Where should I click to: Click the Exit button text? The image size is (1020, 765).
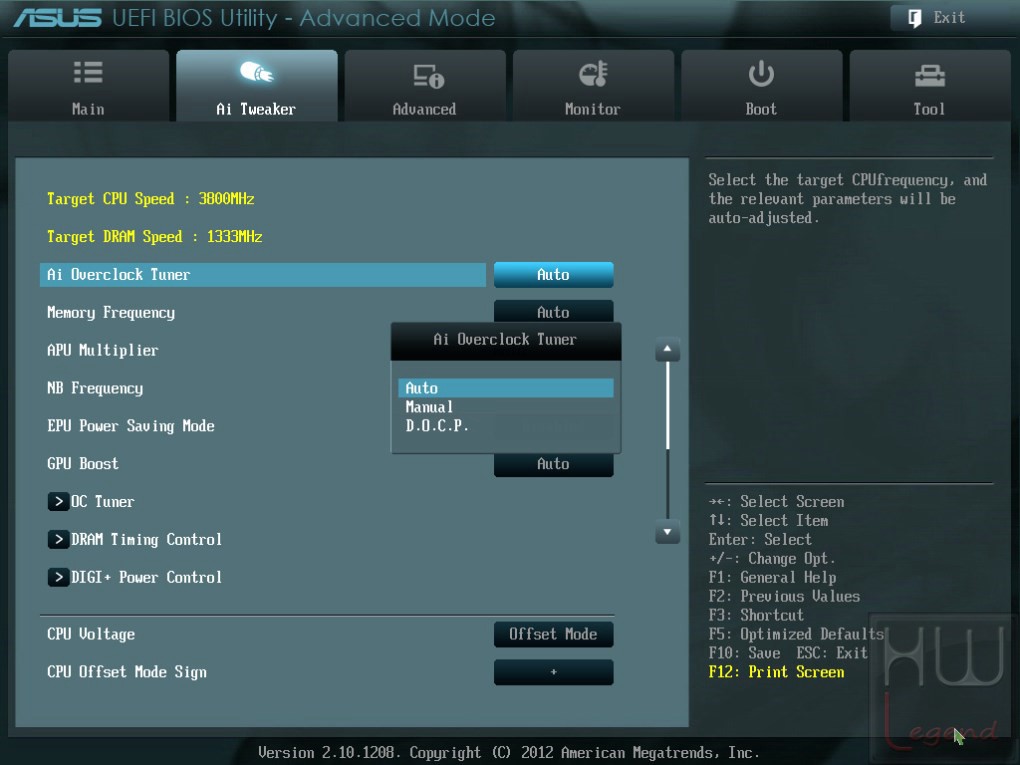click(x=949, y=18)
